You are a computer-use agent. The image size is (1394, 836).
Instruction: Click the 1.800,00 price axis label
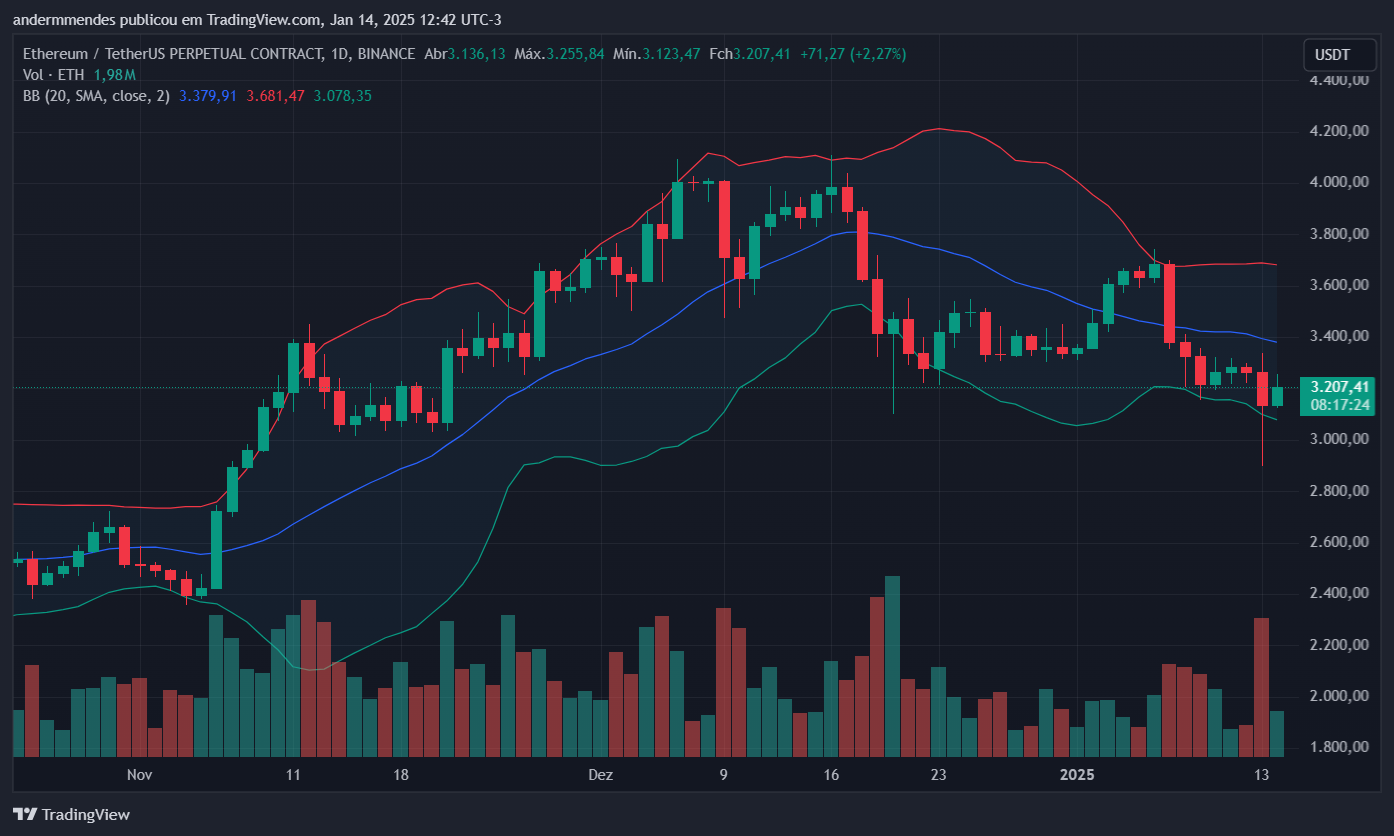pyautogui.click(x=1338, y=747)
